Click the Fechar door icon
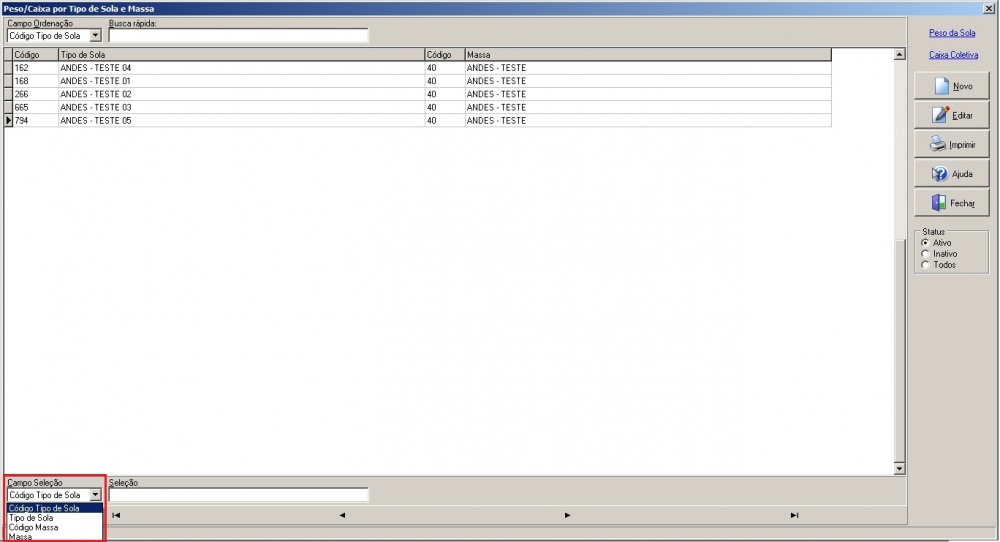1000x542 pixels. 939,203
